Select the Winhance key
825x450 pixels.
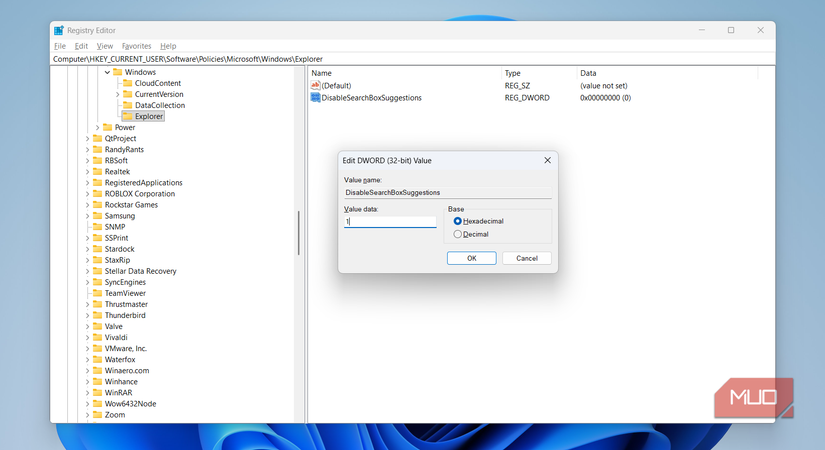(121, 382)
